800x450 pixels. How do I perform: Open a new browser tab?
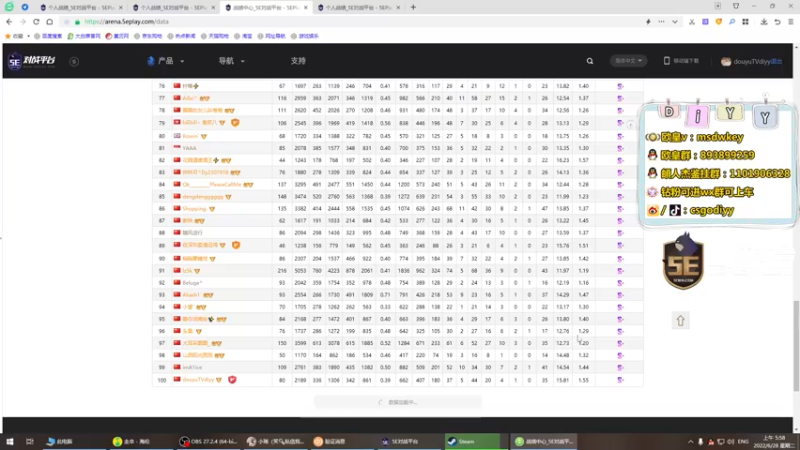[x=413, y=8]
